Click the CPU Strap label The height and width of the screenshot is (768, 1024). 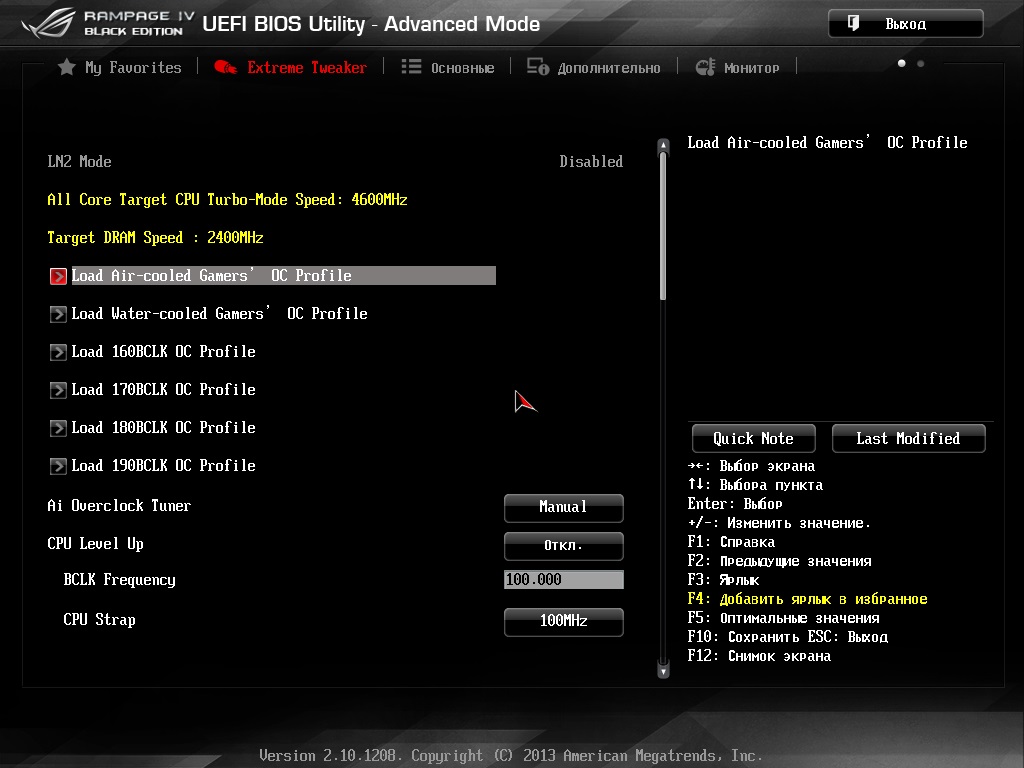click(x=99, y=619)
